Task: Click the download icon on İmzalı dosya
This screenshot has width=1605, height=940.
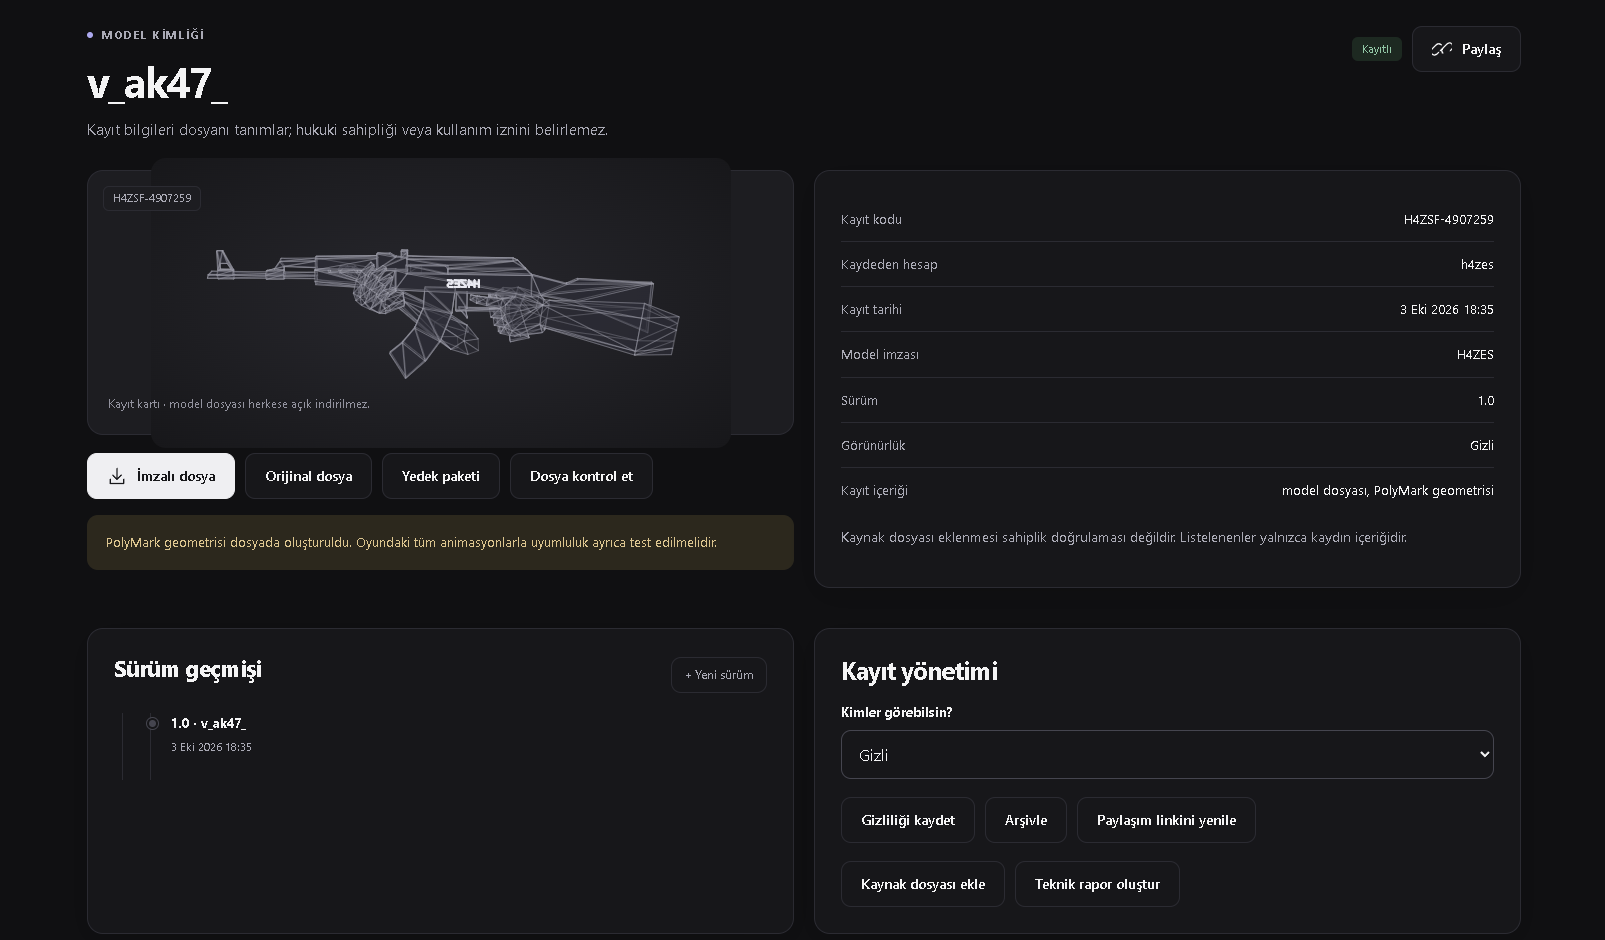Action: (117, 476)
